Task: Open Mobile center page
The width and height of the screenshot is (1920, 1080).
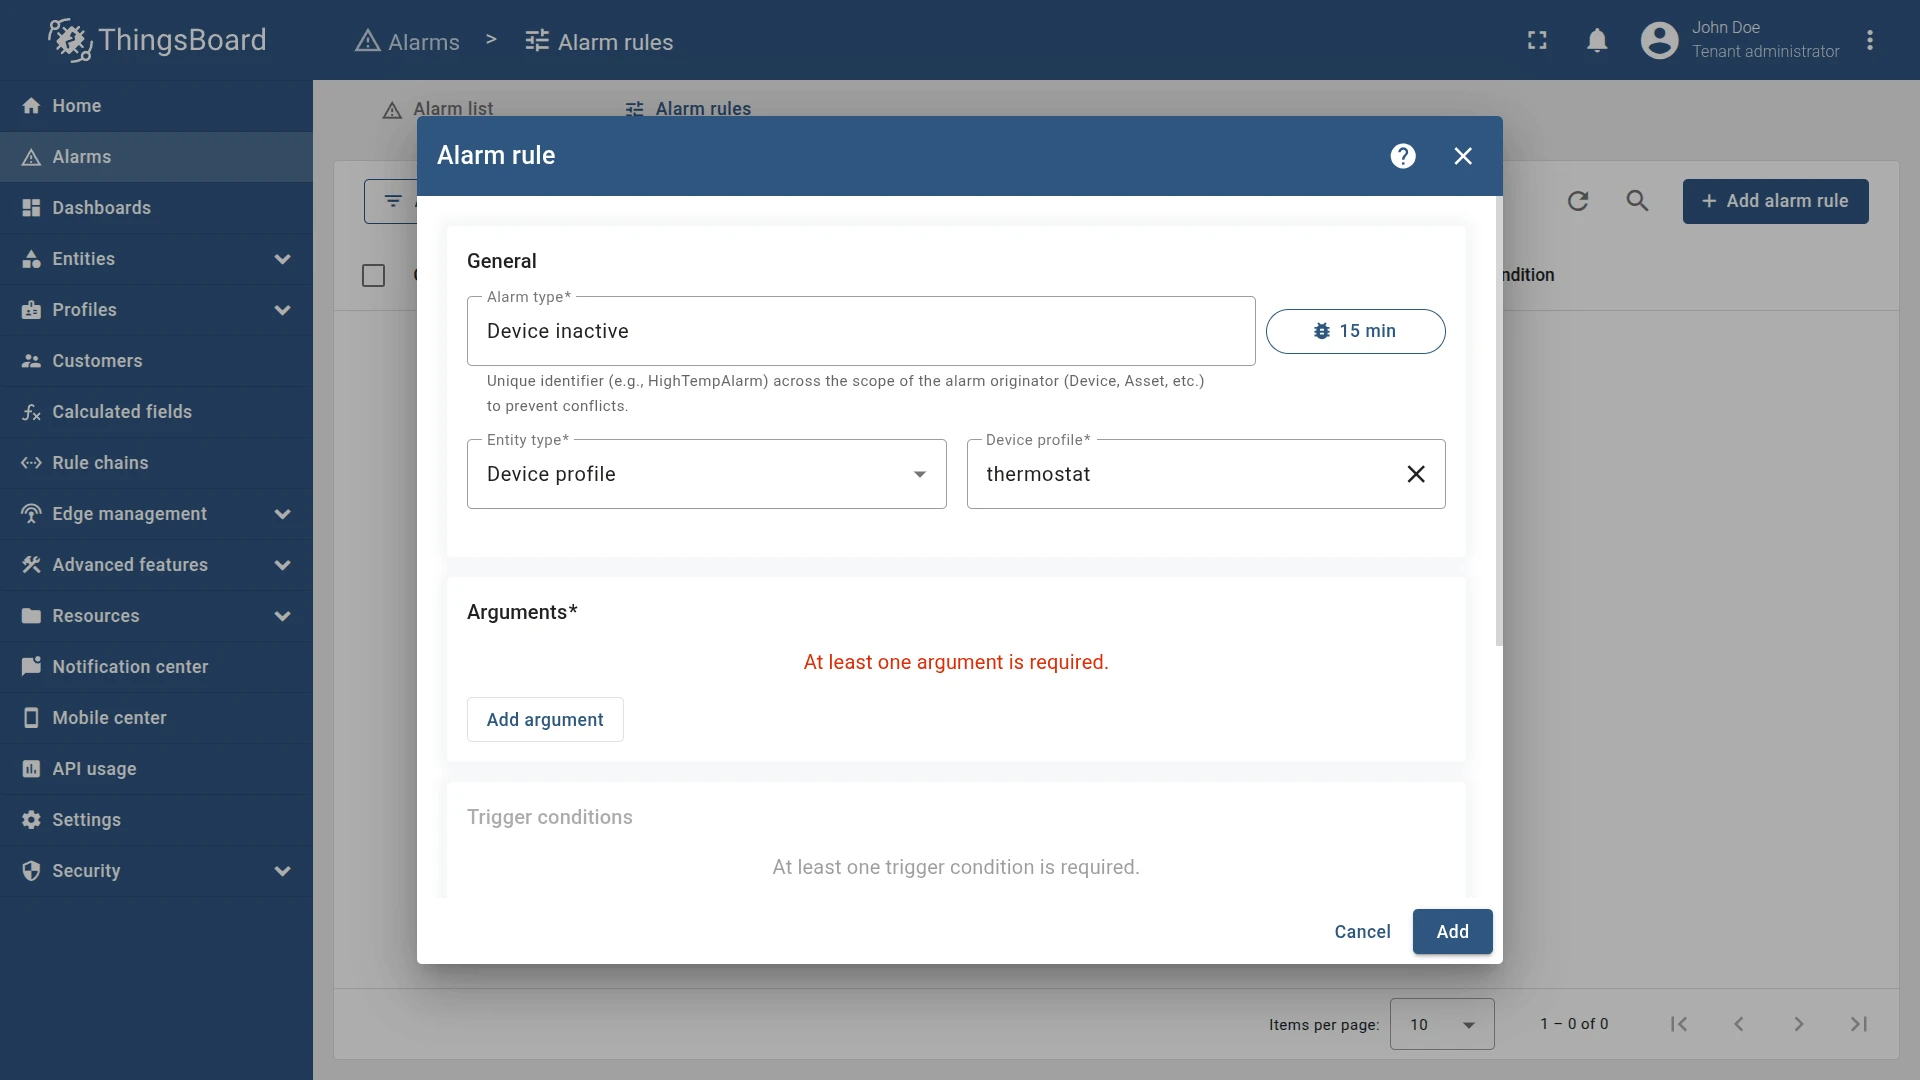Action: (156, 718)
